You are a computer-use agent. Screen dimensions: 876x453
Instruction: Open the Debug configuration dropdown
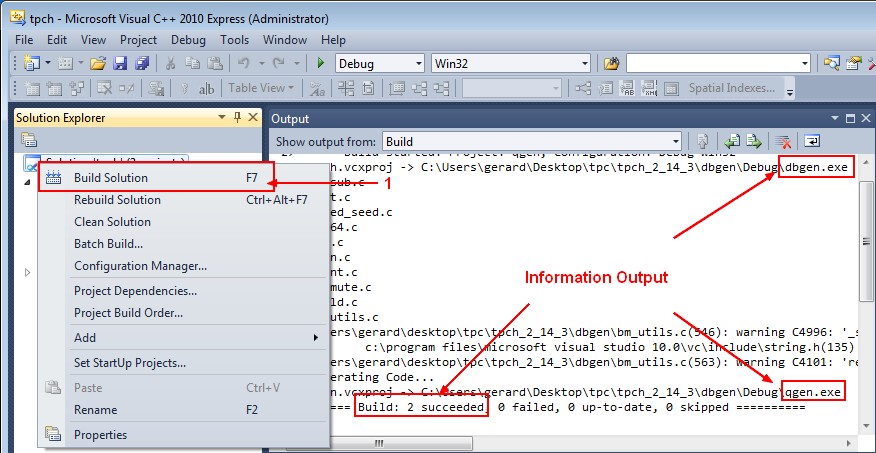pyautogui.click(x=380, y=63)
